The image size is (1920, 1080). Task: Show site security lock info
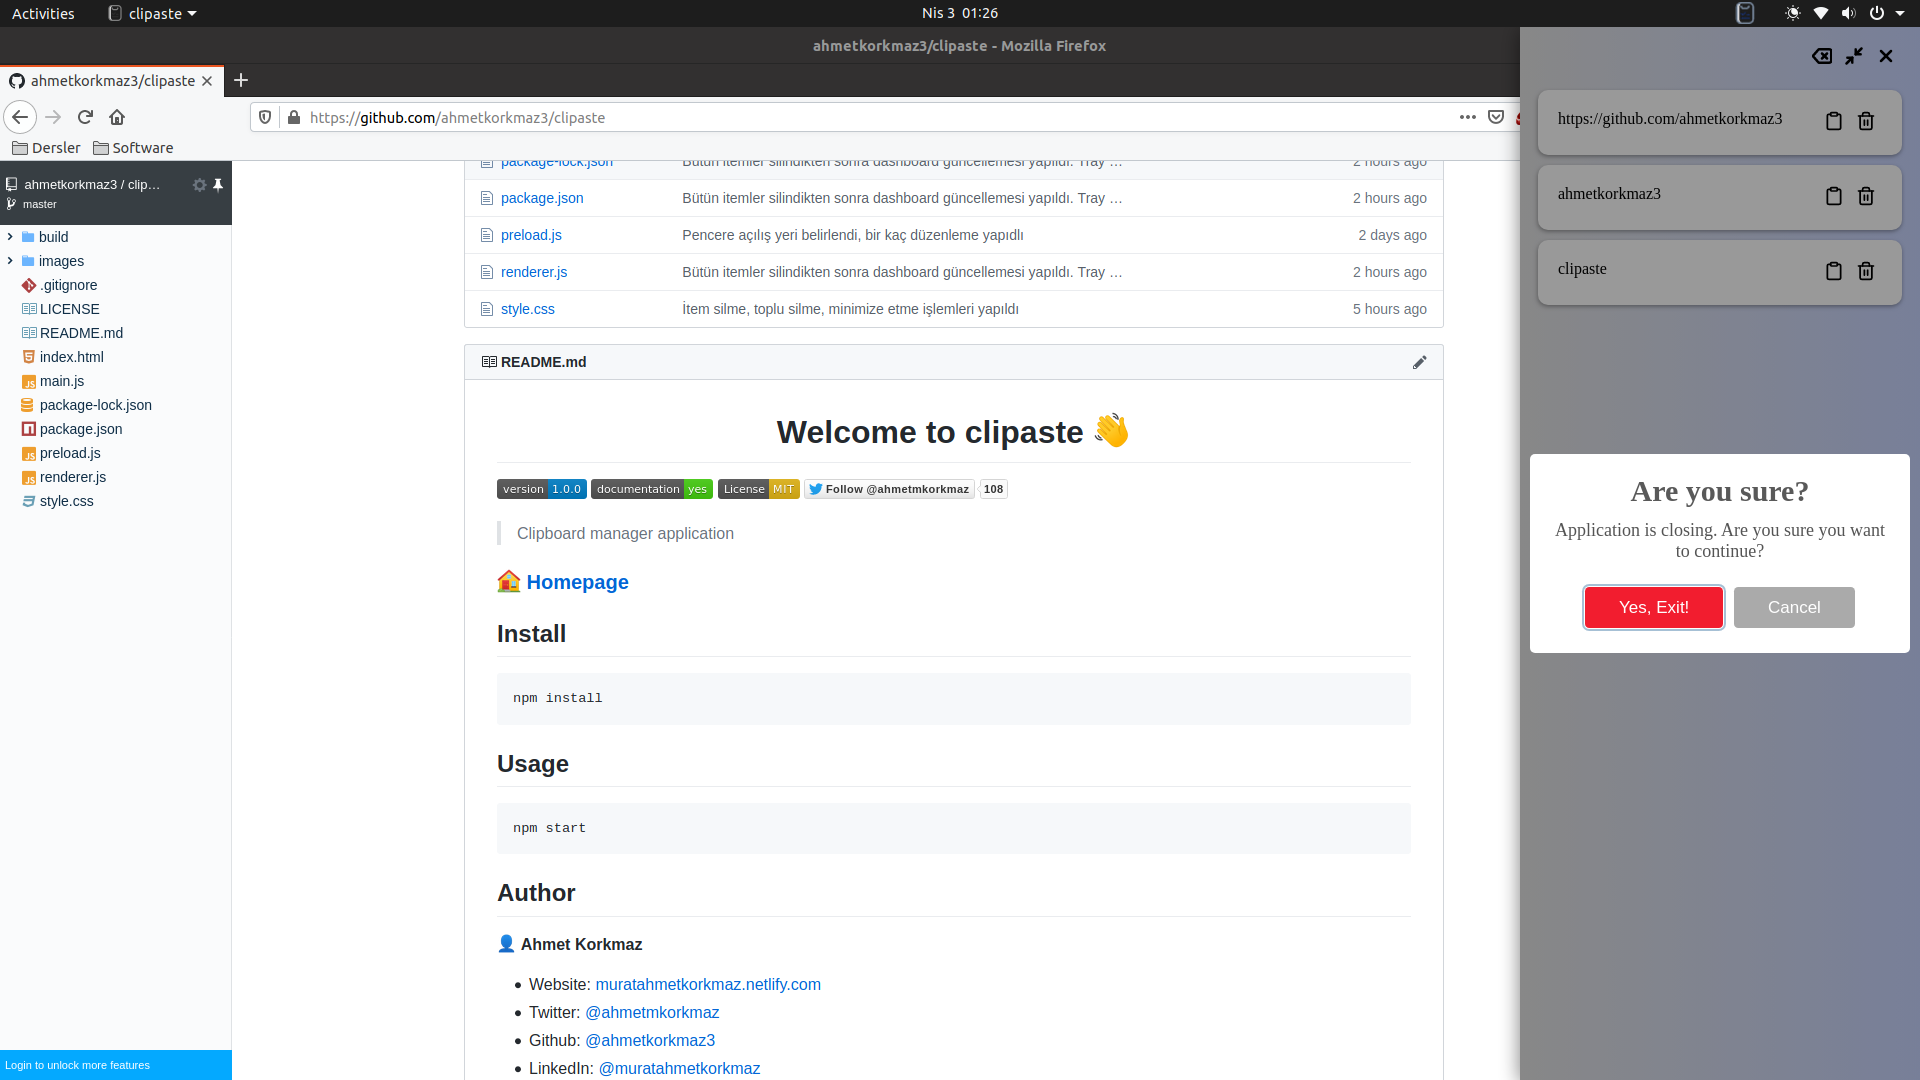click(x=294, y=117)
